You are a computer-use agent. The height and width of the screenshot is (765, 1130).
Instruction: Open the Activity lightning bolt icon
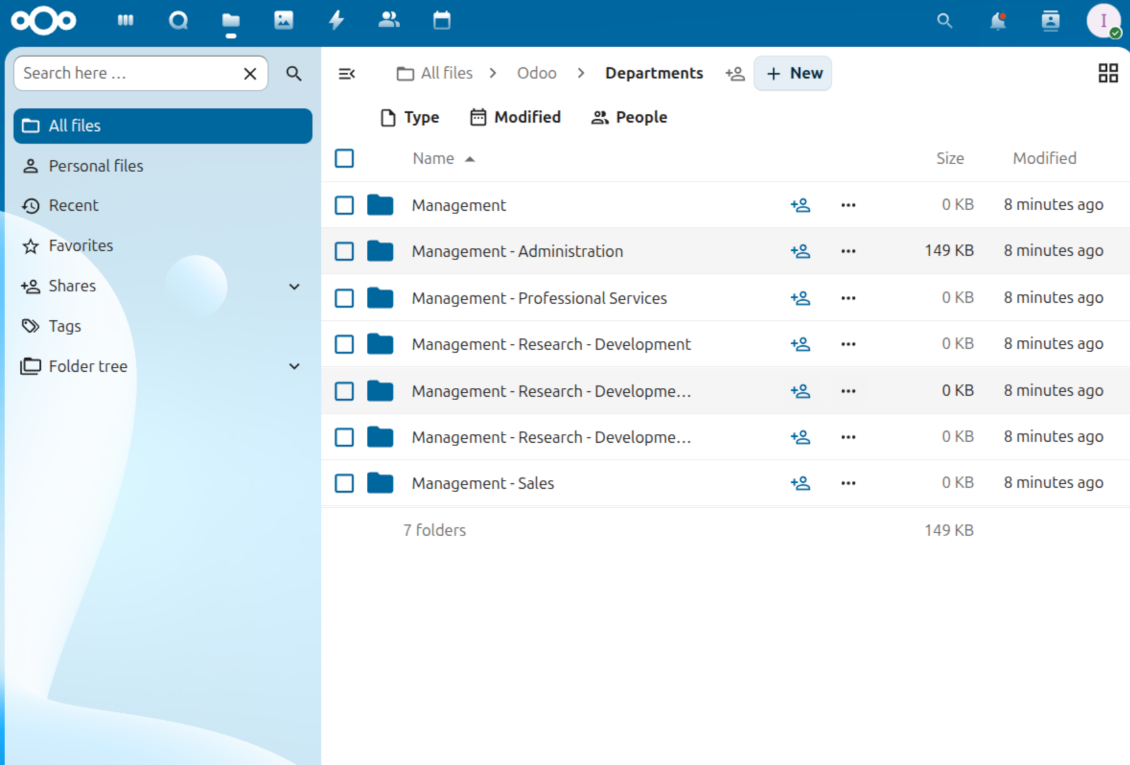[336, 20]
